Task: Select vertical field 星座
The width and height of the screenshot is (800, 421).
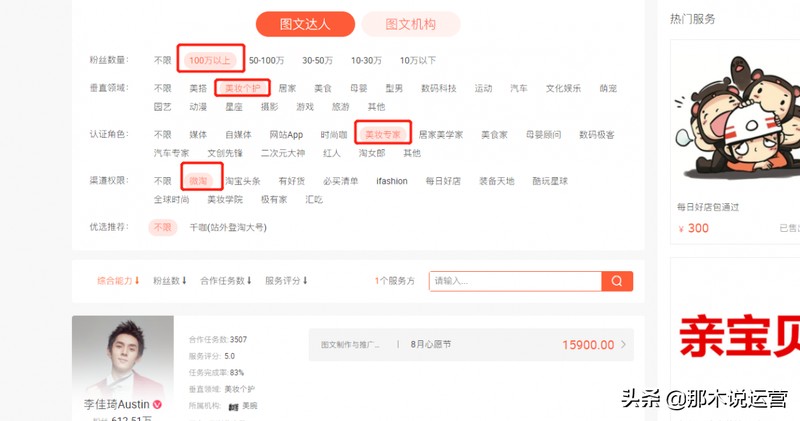Action: (234, 107)
